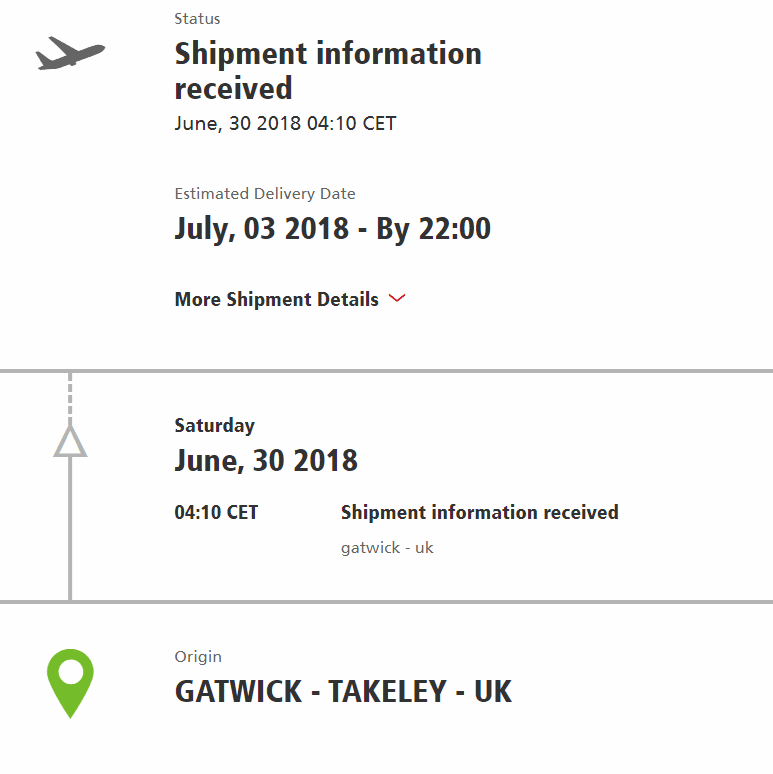Click the Saturday day label
The width and height of the screenshot is (773, 774).
point(215,426)
